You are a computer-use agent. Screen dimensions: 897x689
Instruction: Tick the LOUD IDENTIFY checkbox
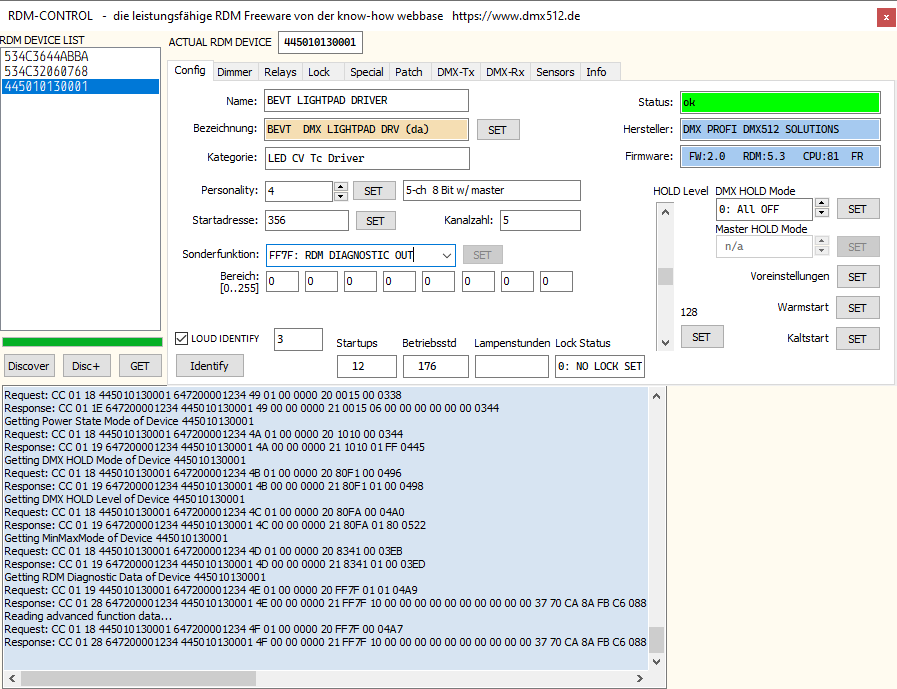click(182, 338)
